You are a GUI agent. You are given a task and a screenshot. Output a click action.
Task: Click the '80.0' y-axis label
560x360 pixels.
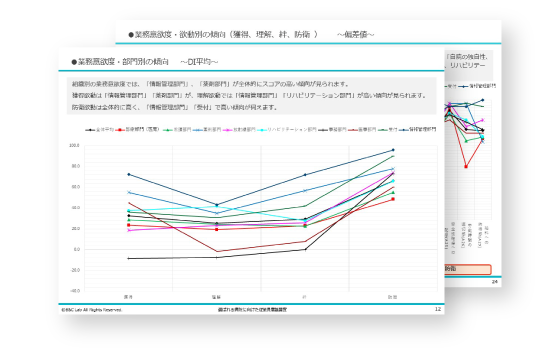[75, 166]
